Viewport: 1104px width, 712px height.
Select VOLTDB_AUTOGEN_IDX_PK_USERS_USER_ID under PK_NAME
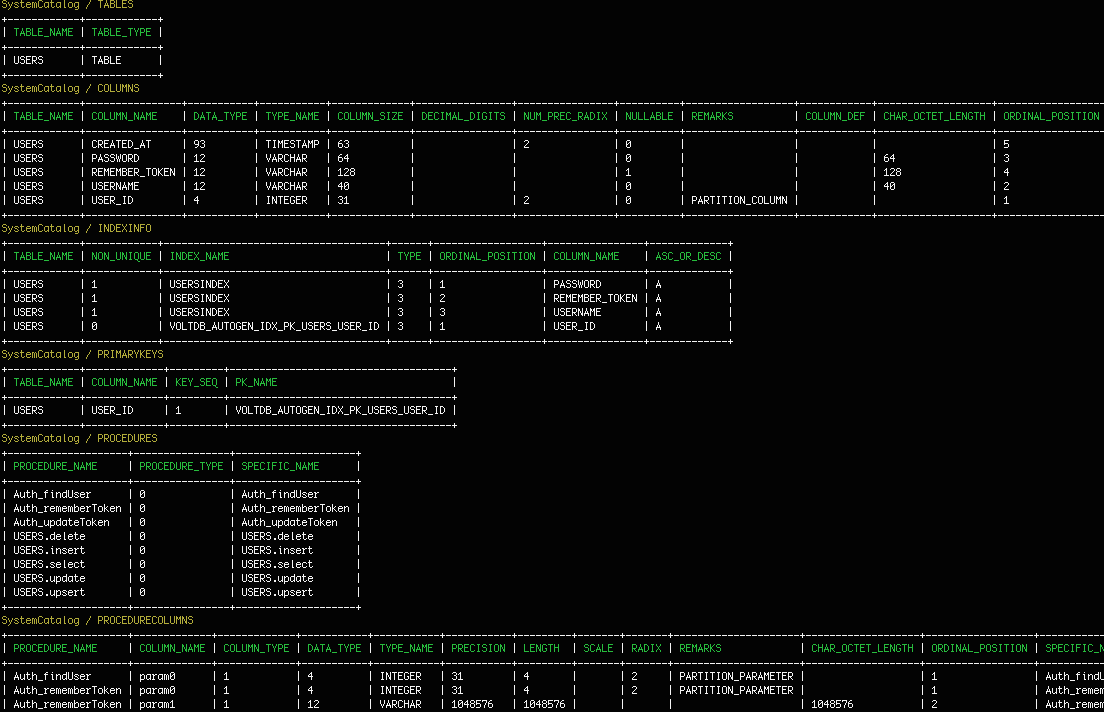click(340, 411)
